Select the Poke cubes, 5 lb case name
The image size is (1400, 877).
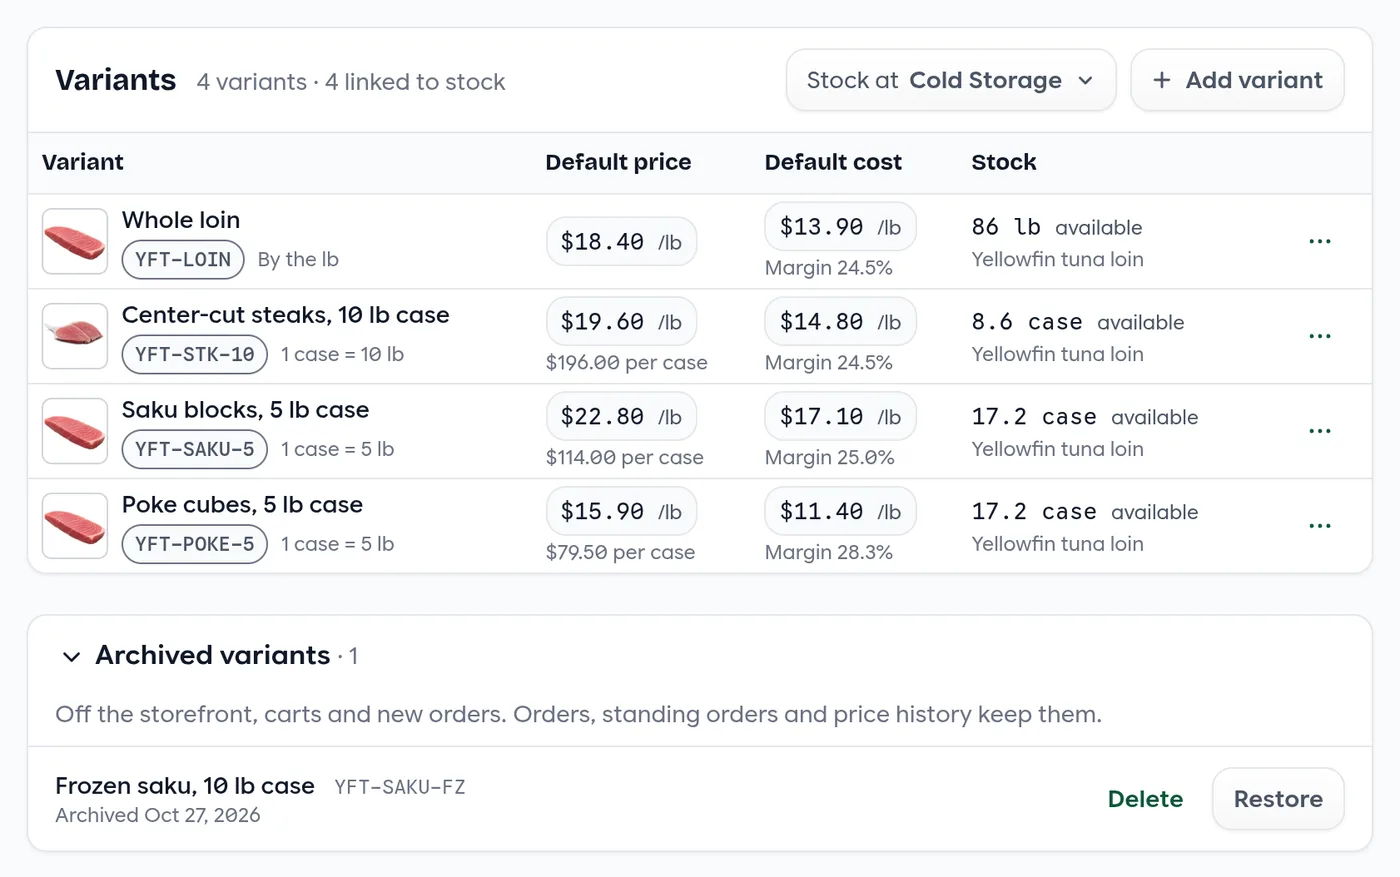click(x=242, y=505)
